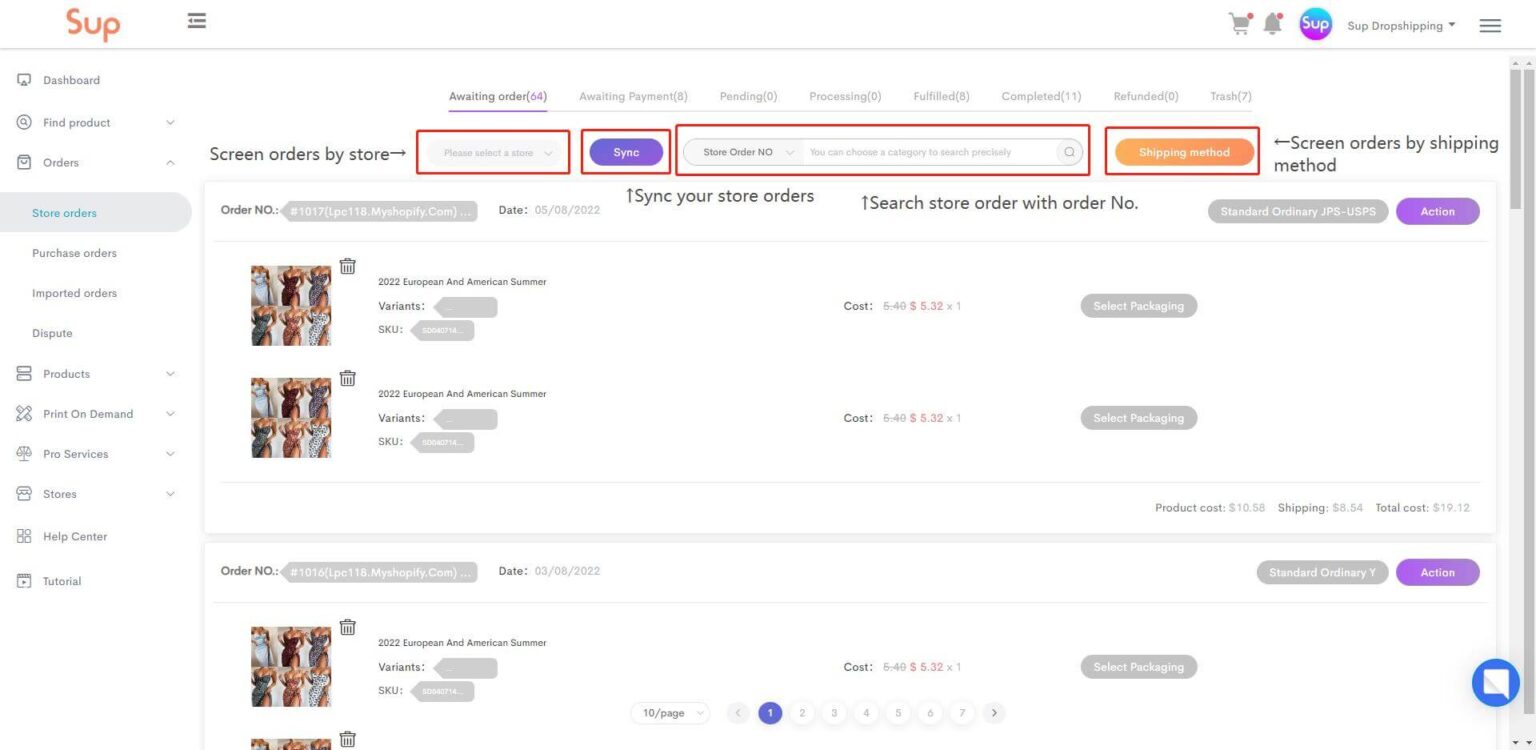The image size is (1536, 750).
Task: Navigate to page 3 of orders
Action: coord(834,712)
